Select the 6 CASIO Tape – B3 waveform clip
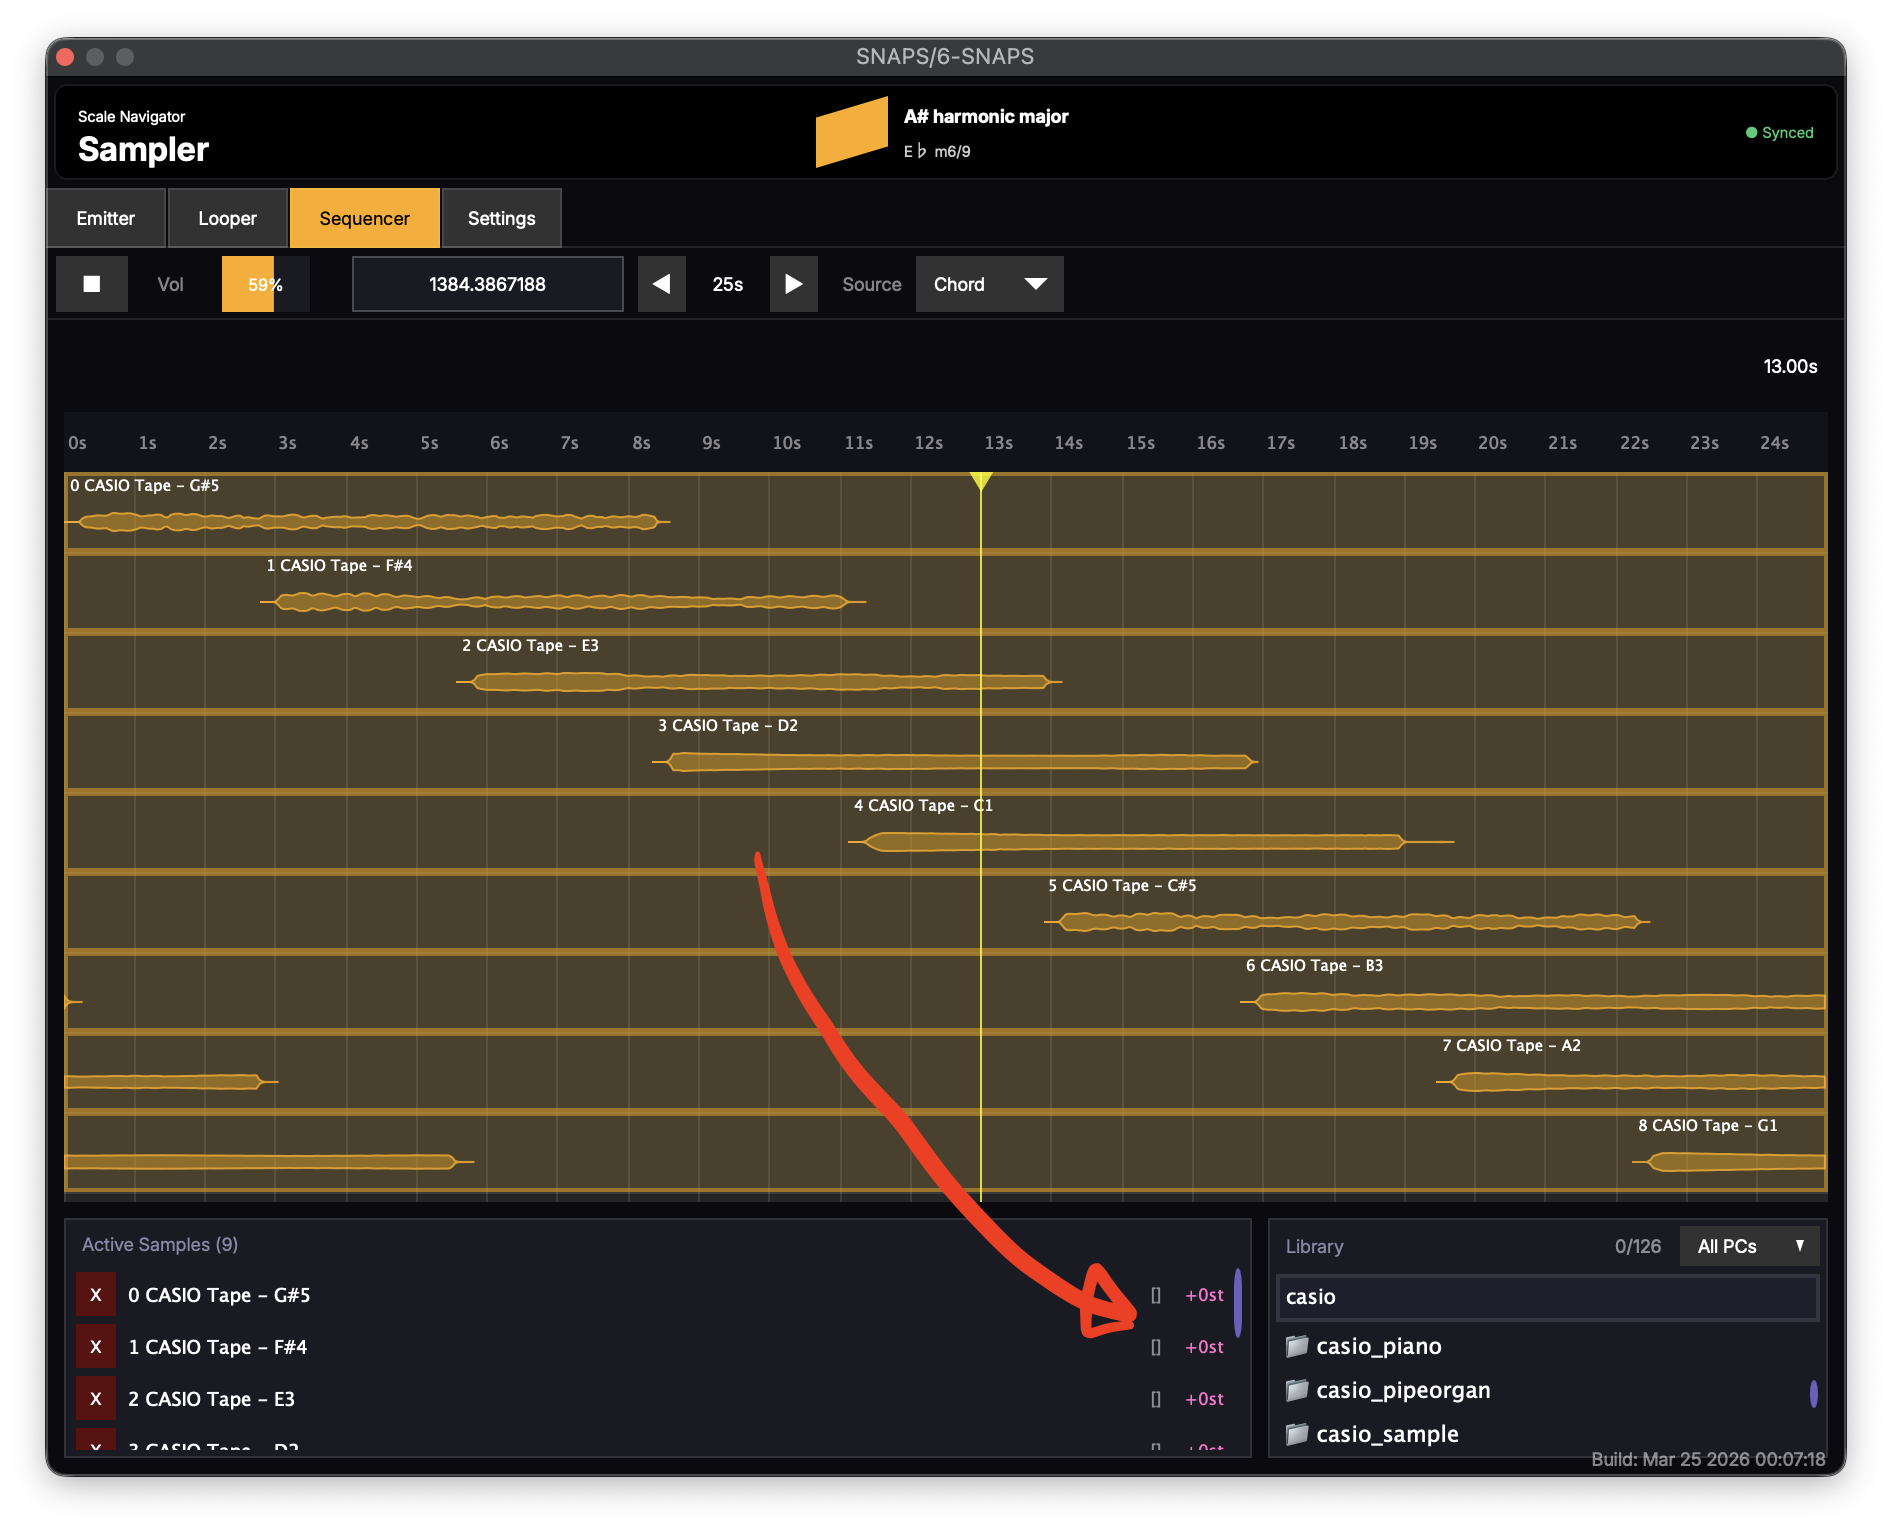 pyautogui.click(x=1533, y=1001)
